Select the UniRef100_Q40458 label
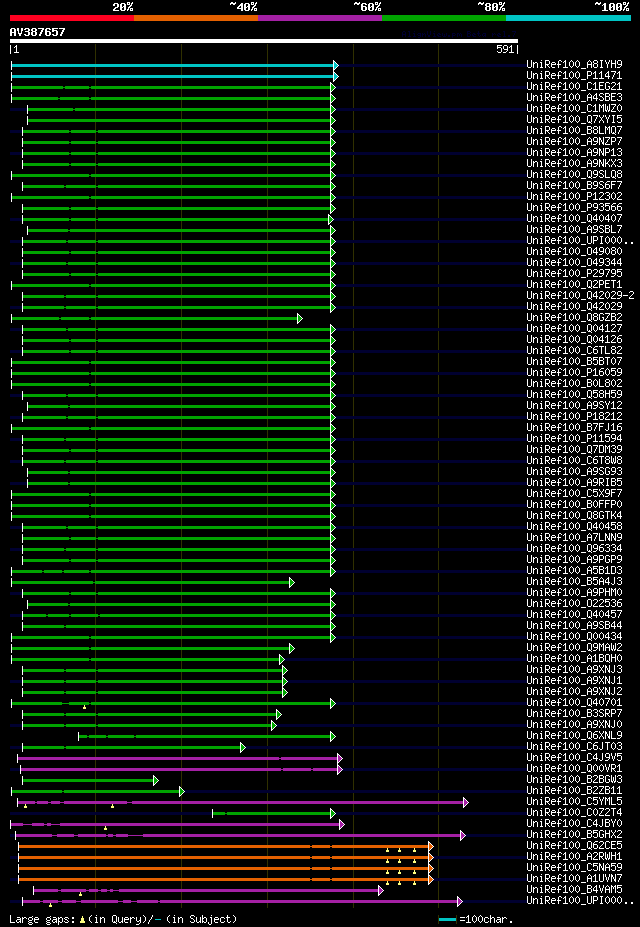The image size is (640, 927). 574,526
